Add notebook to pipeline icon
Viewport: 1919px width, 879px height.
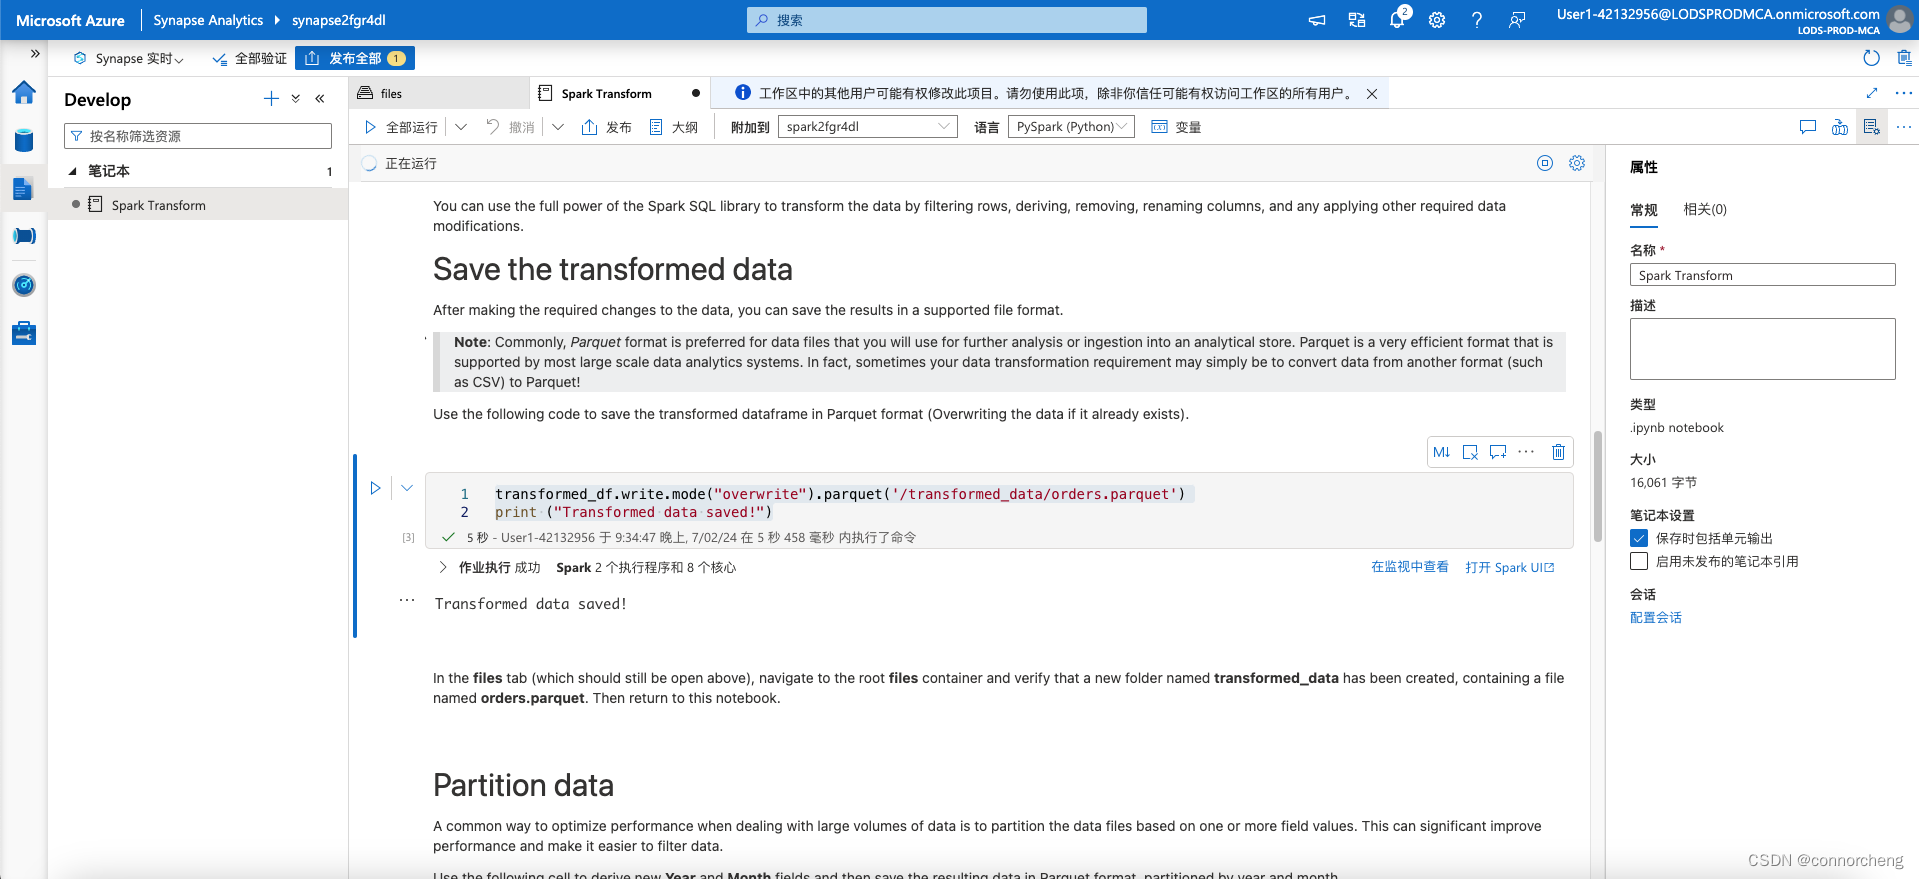click(1840, 127)
